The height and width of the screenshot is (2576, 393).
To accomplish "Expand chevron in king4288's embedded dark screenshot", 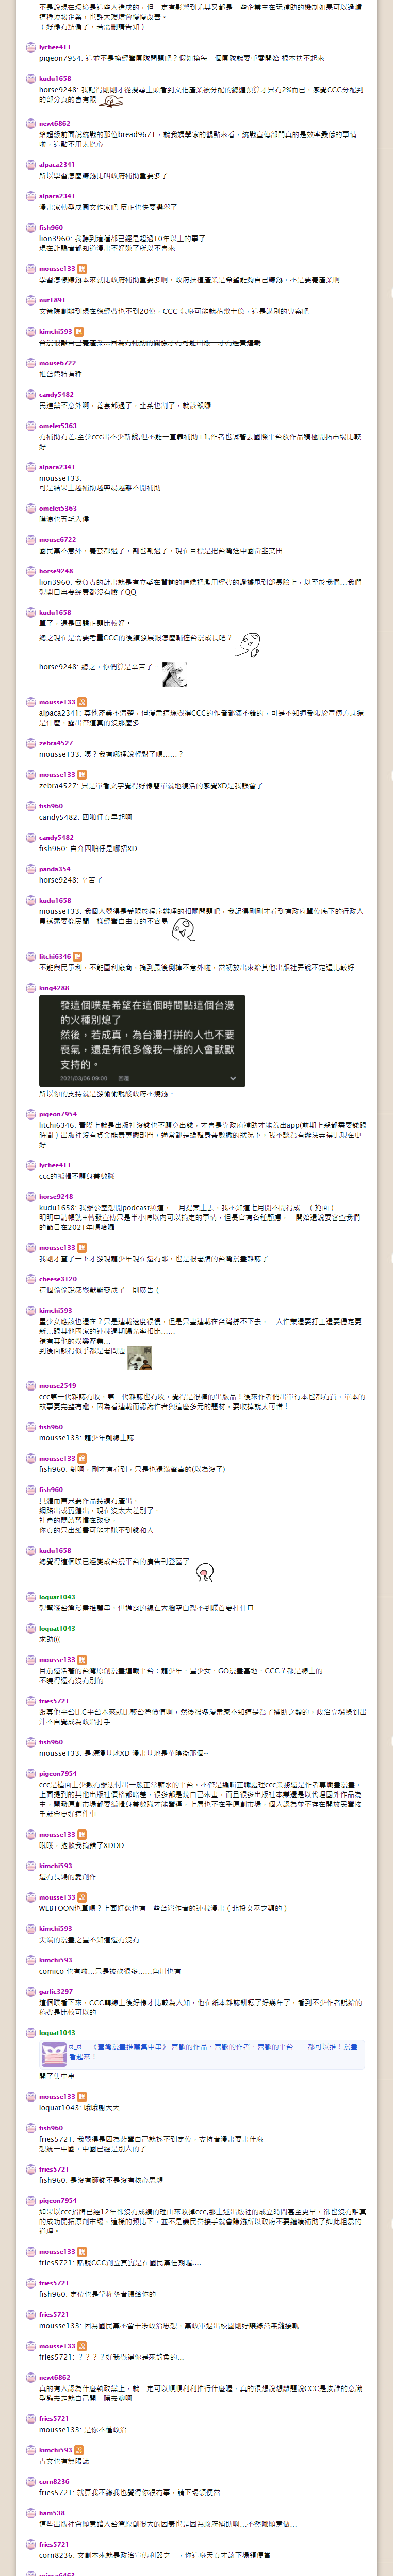I will 233,1078.
